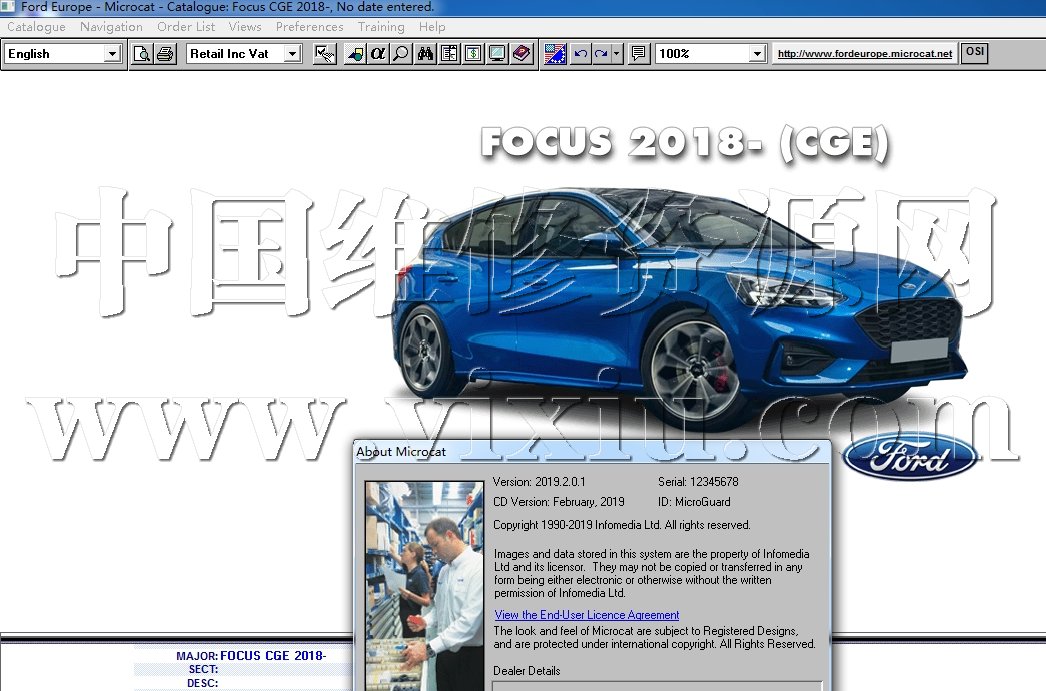Open the Preferences menu
The image size is (1046, 691).
pos(309,27)
